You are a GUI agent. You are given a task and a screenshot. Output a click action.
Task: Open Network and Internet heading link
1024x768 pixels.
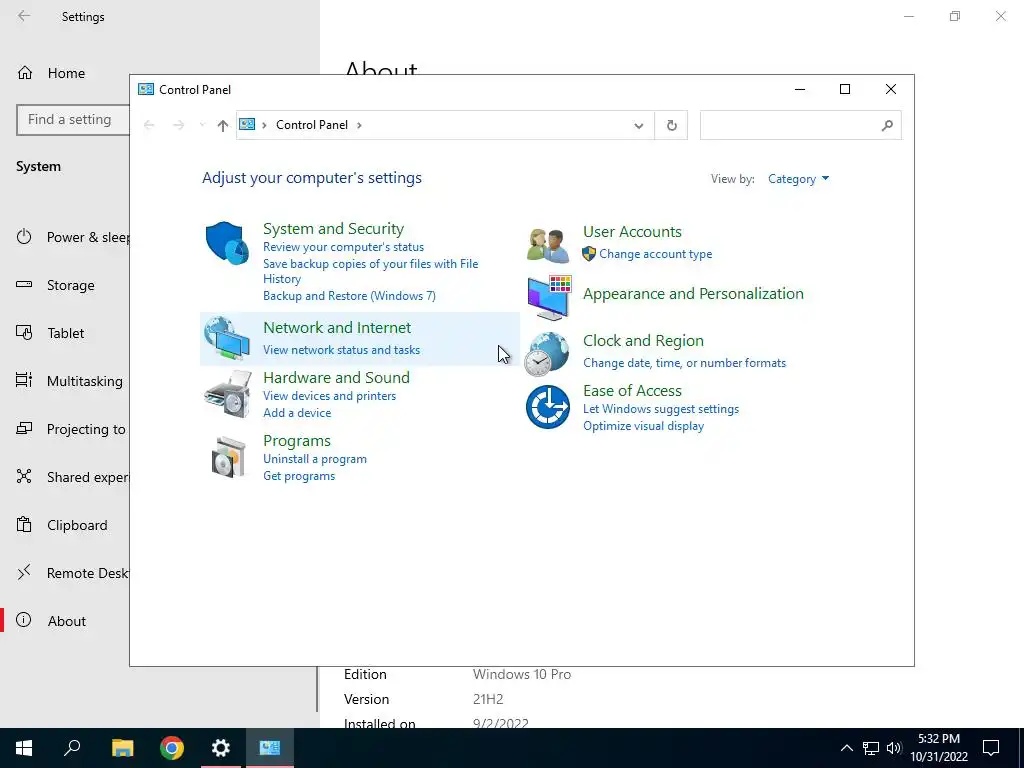coord(337,328)
